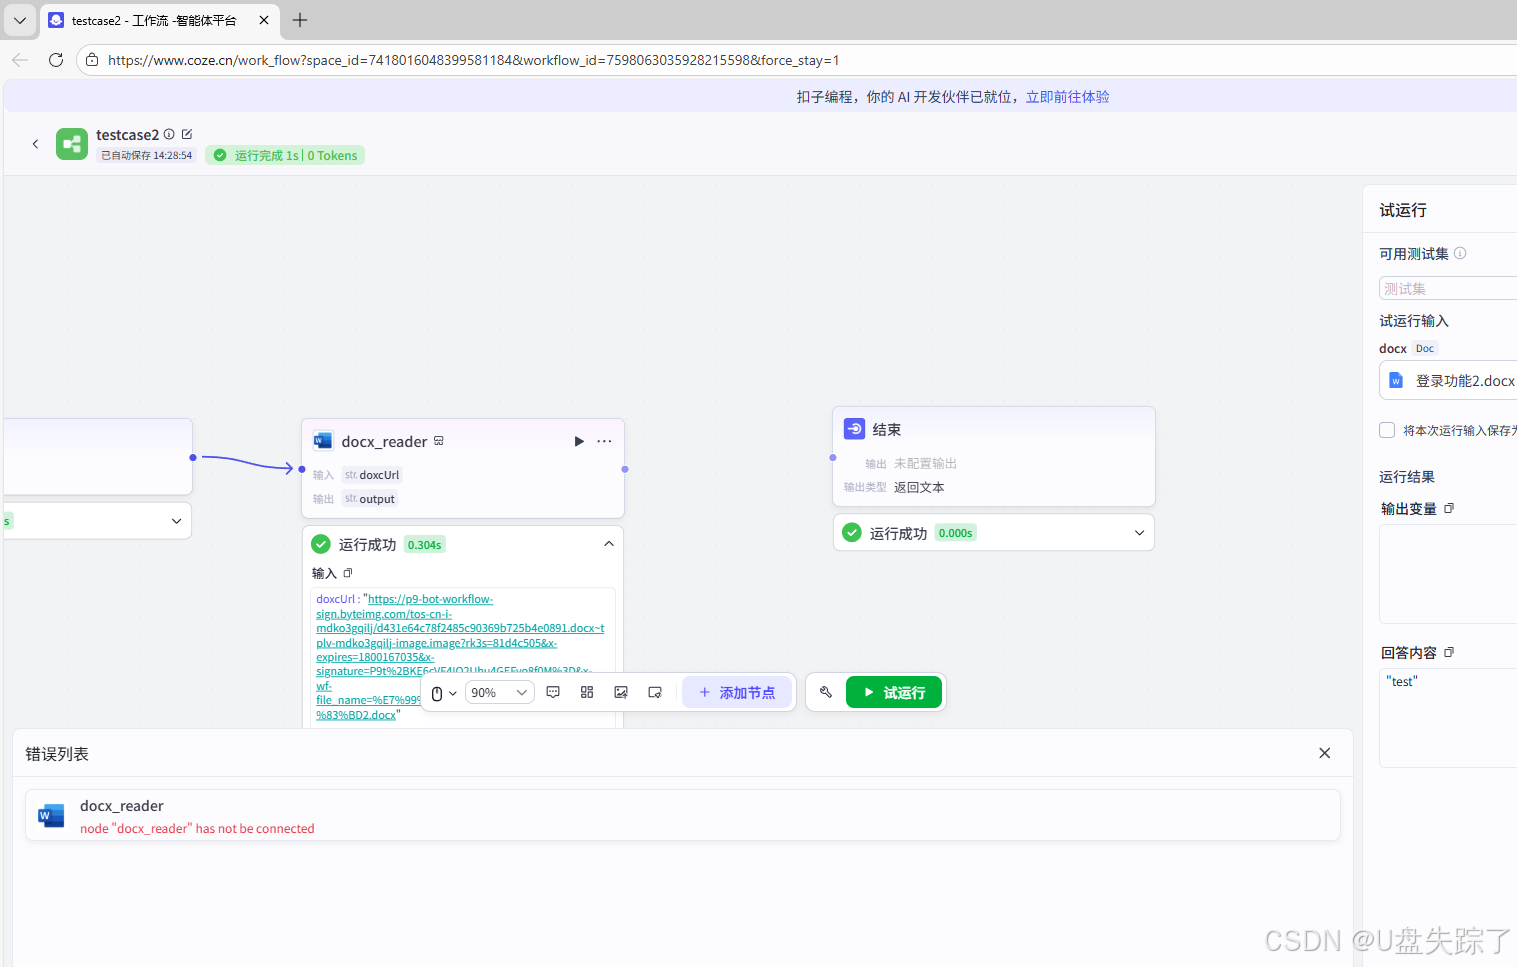Image resolution: width=1517 pixels, height=967 pixels.
Task: Expand the 结束 node run result
Action: [1139, 533]
